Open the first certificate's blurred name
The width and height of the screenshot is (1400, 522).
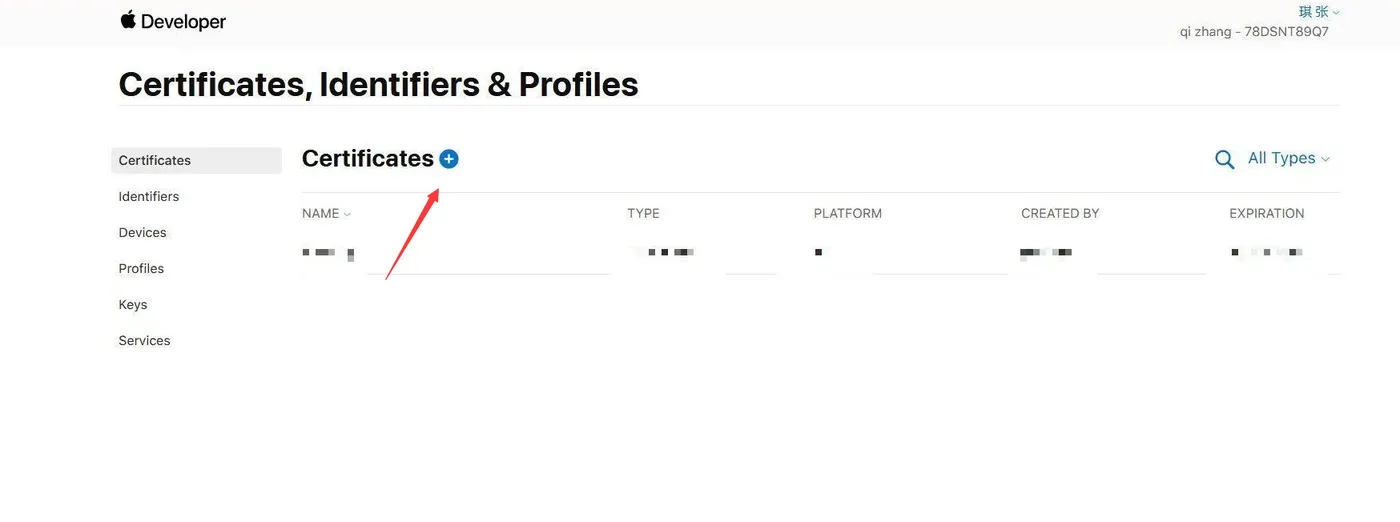pyautogui.click(x=328, y=253)
